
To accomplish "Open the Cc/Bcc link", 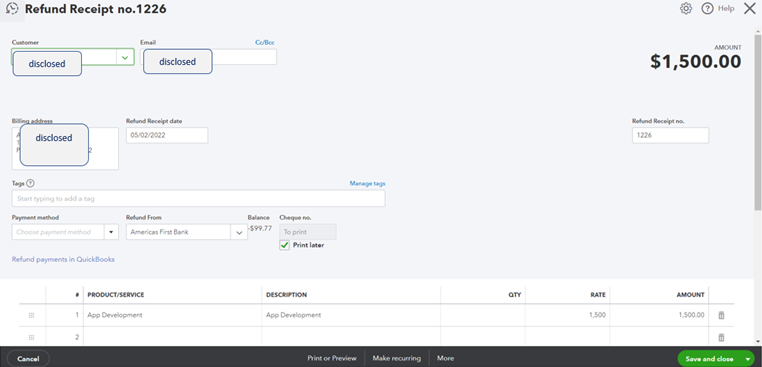I will 265,42.
